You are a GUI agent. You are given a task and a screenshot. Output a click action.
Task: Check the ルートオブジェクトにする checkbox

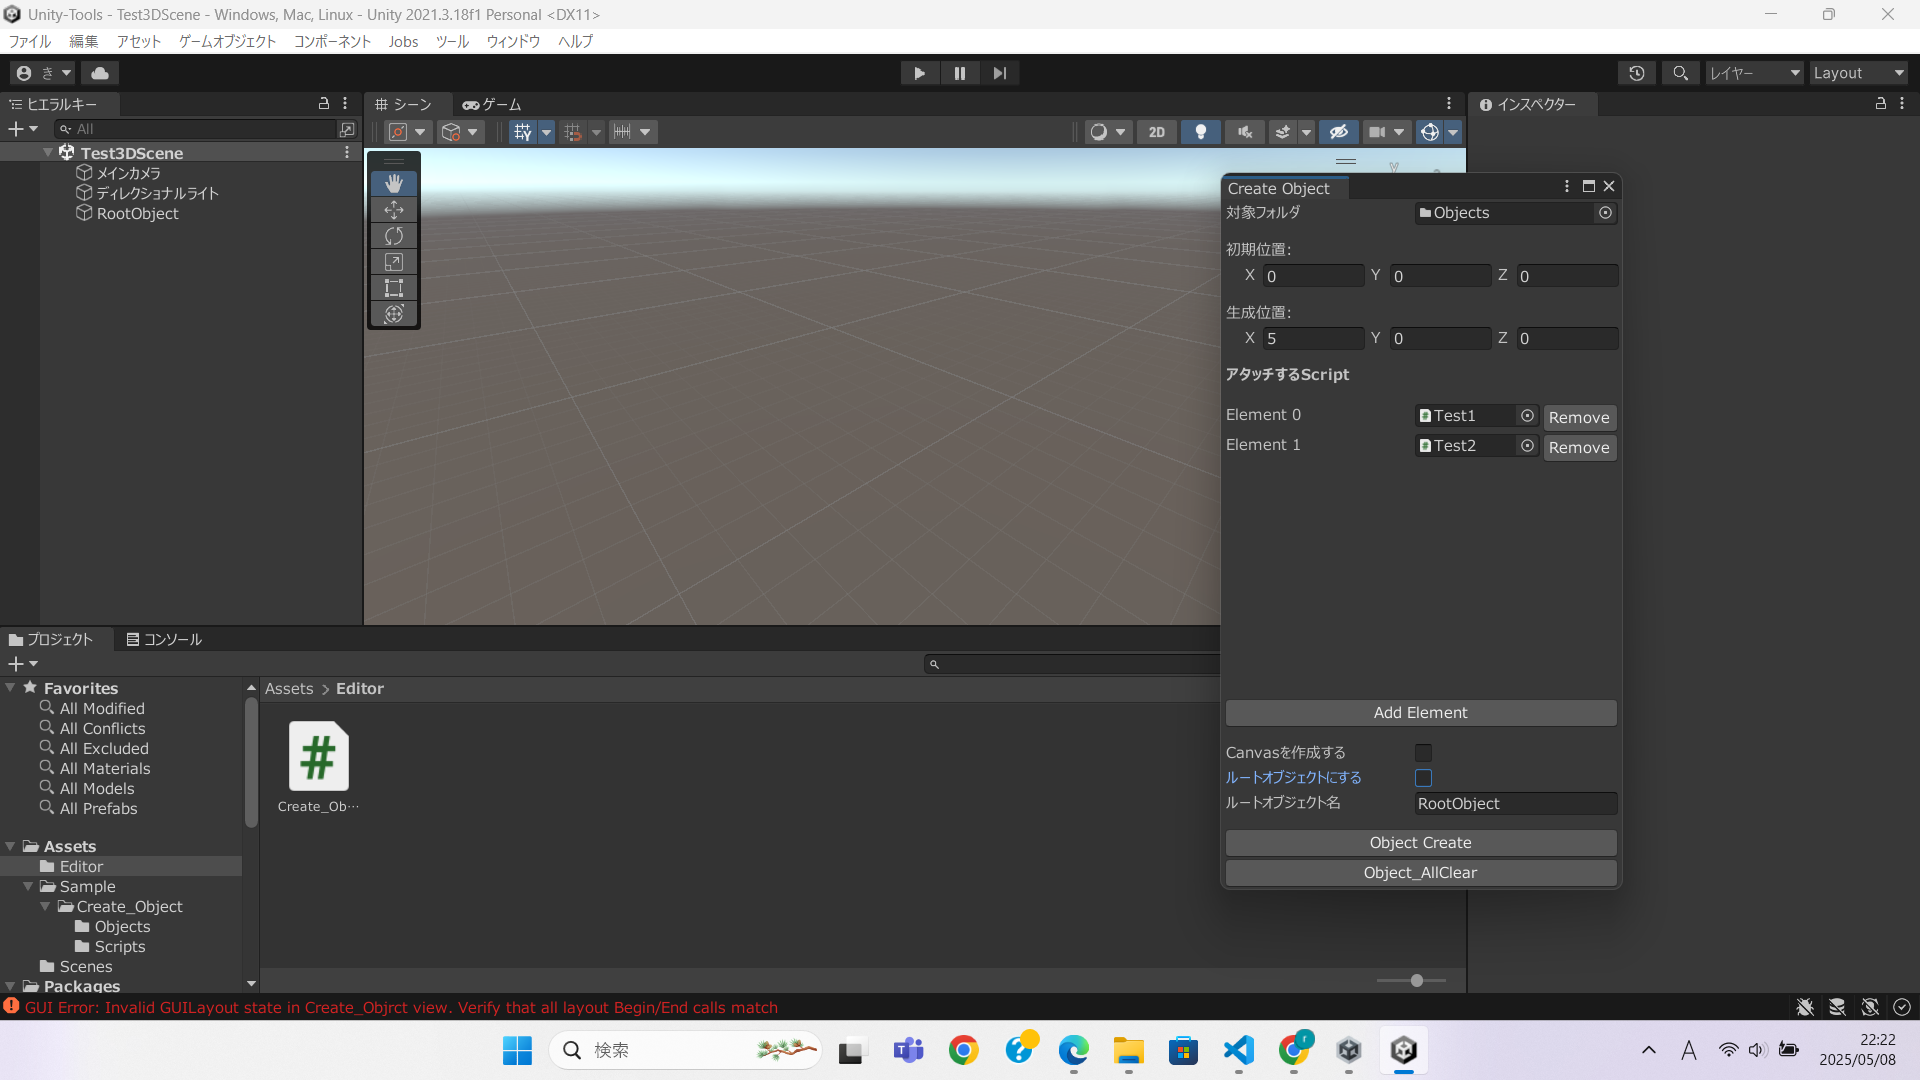[x=1423, y=778]
